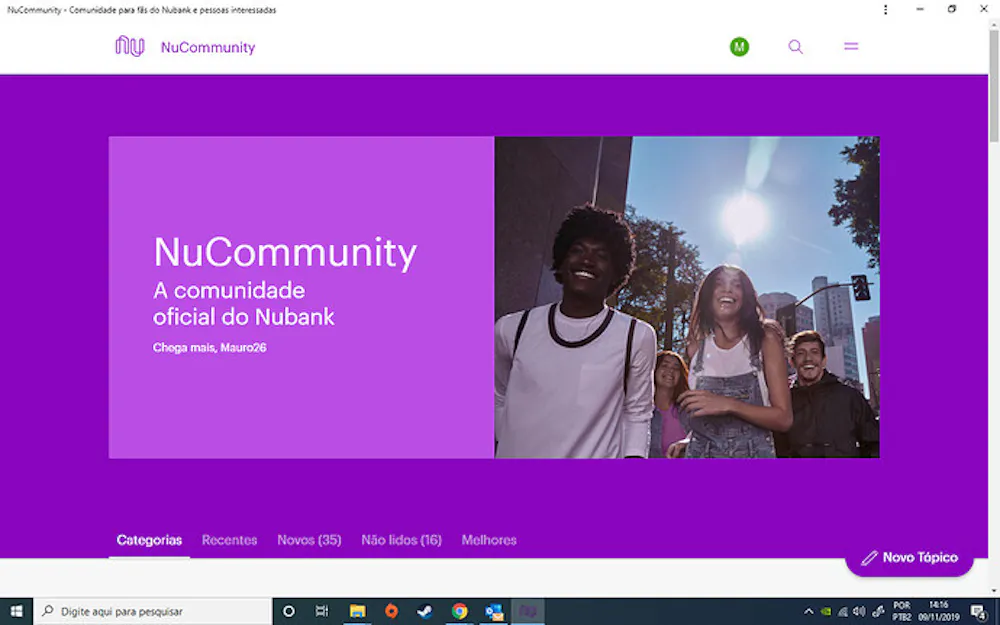Open the green M user avatar
The image size is (1000, 625).
739,47
